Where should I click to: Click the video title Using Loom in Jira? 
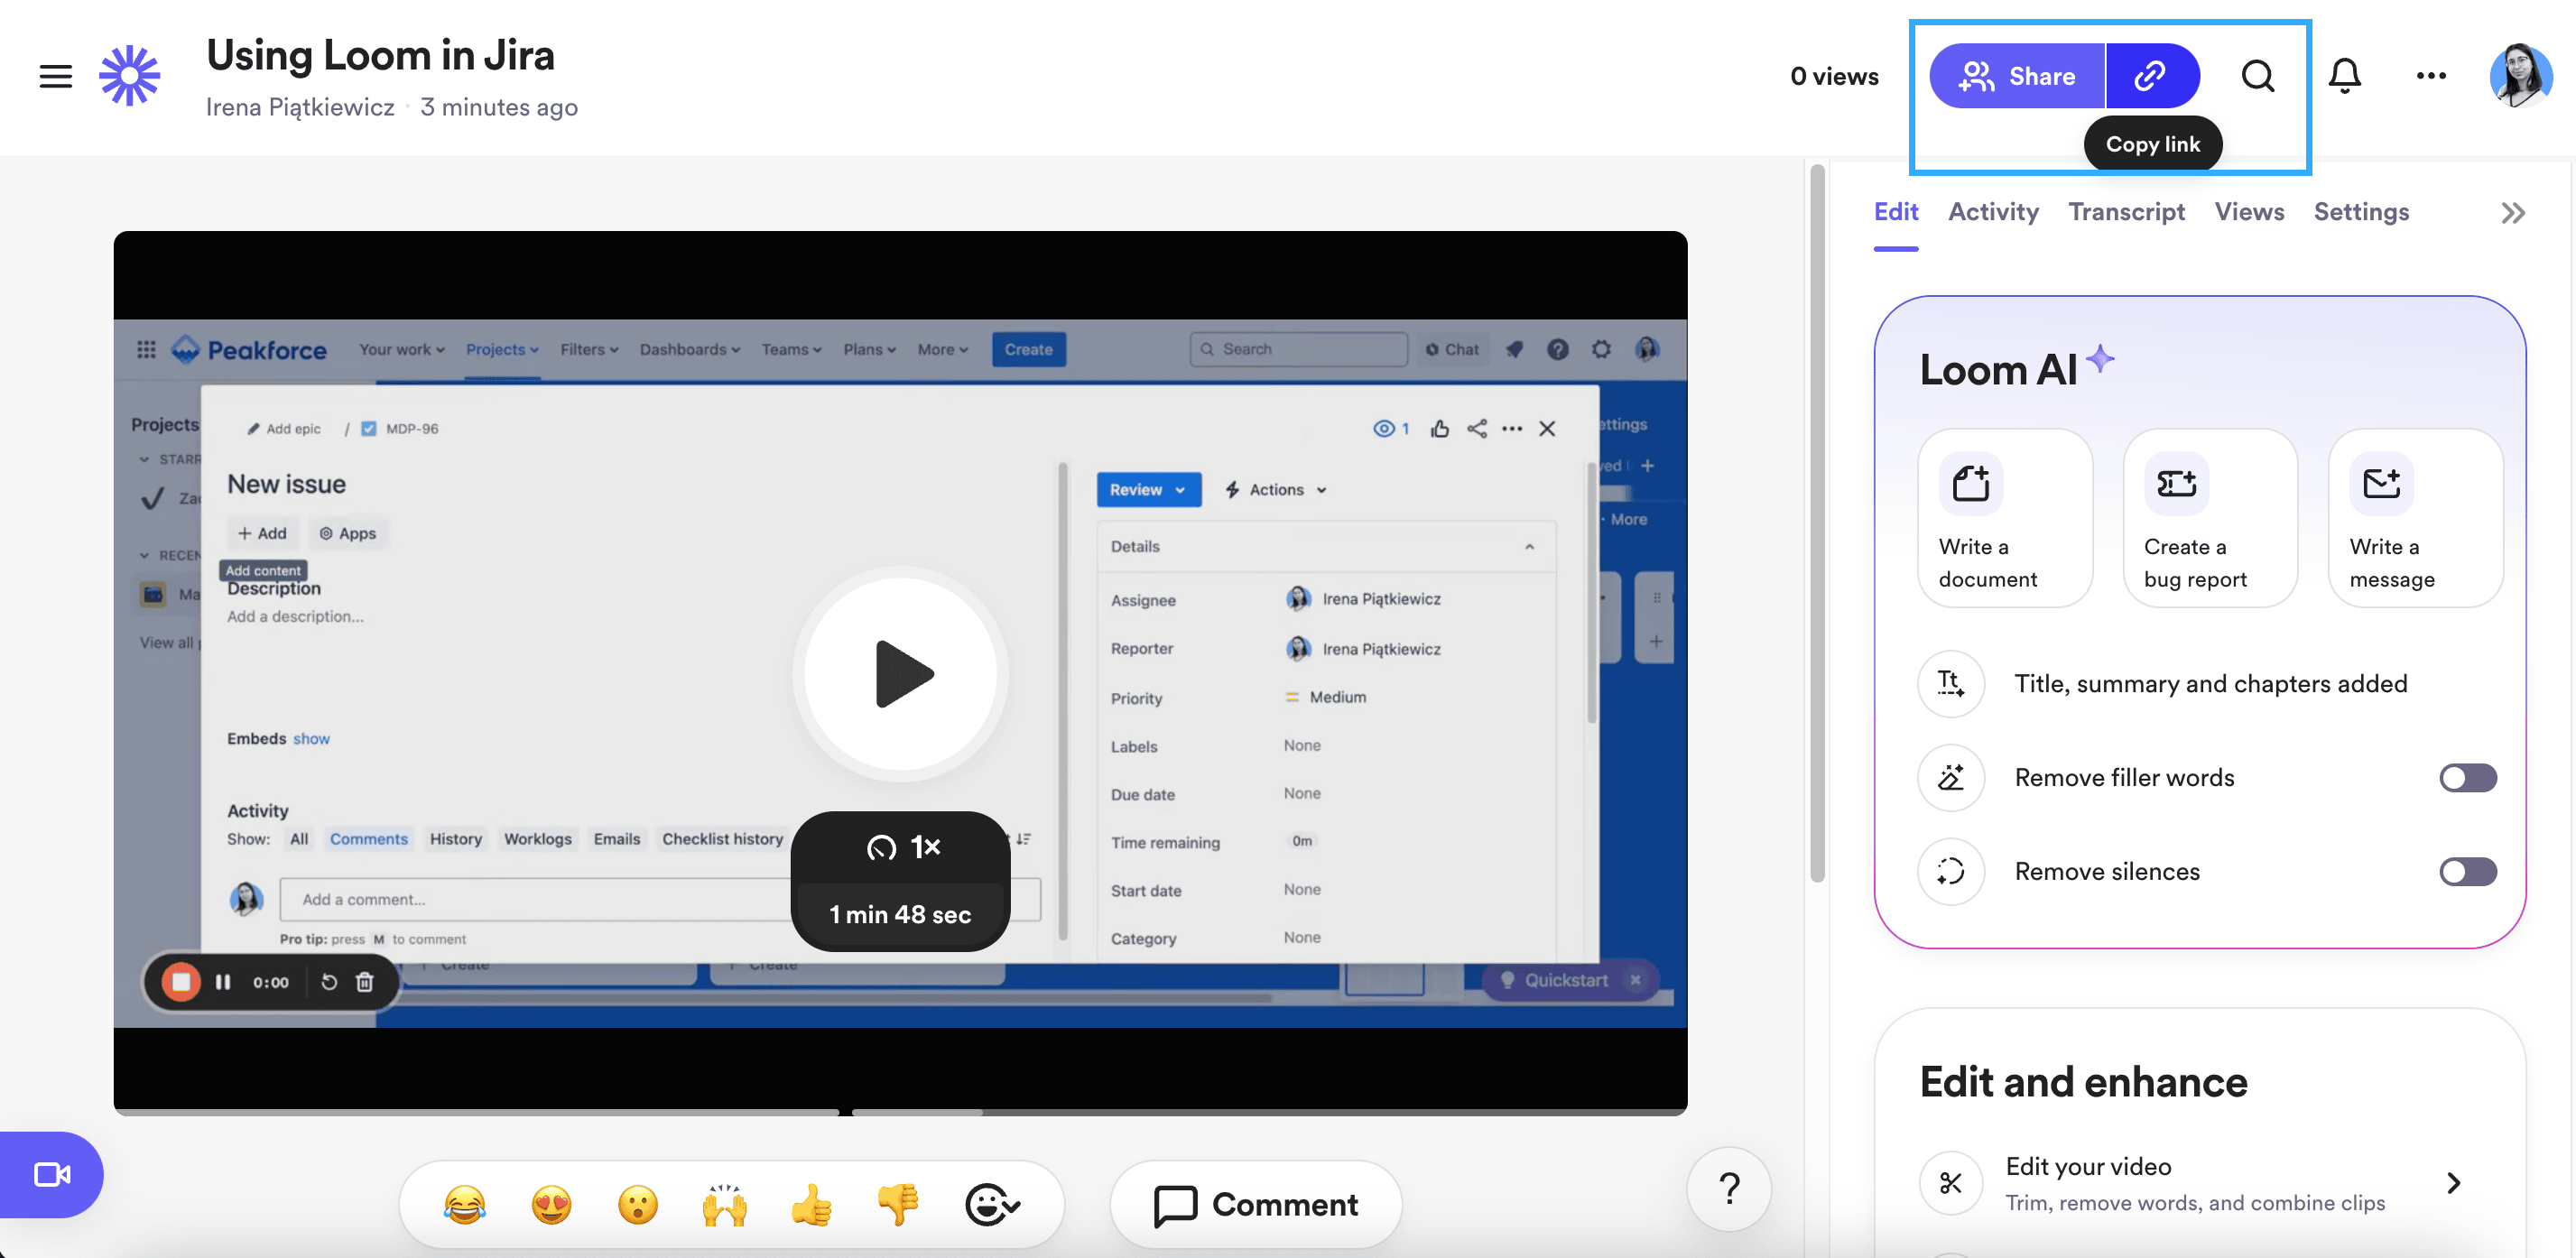[380, 55]
